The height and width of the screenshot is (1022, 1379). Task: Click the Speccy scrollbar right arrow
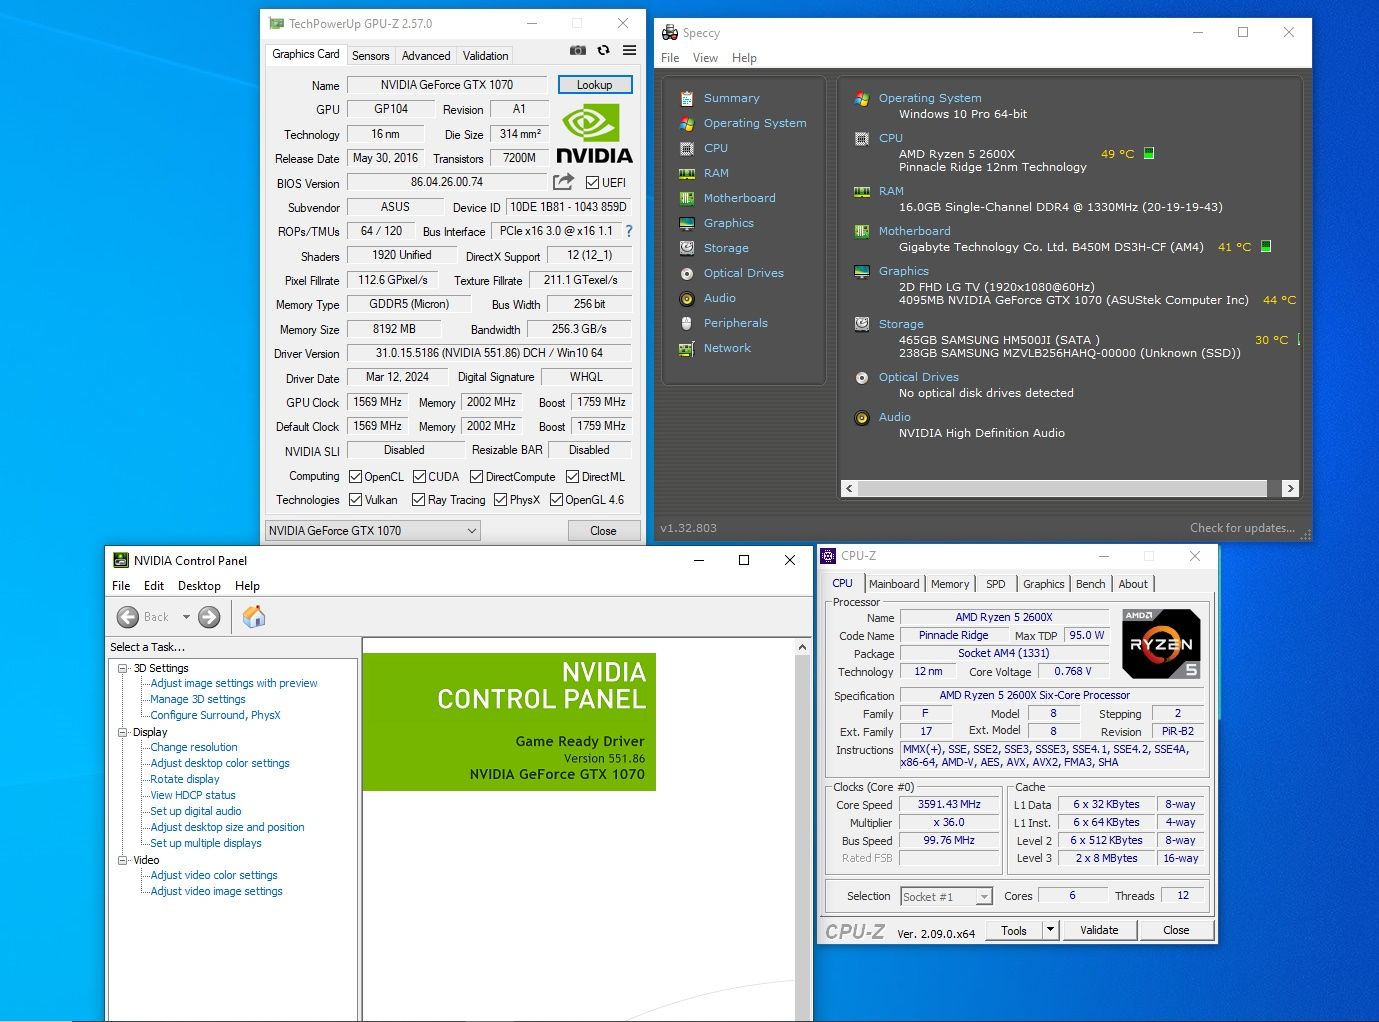coord(1290,488)
